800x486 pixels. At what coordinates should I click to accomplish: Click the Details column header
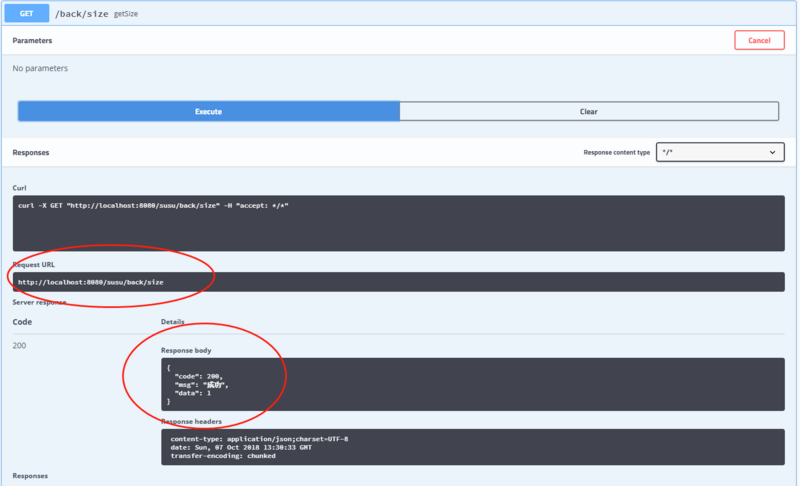point(172,322)
